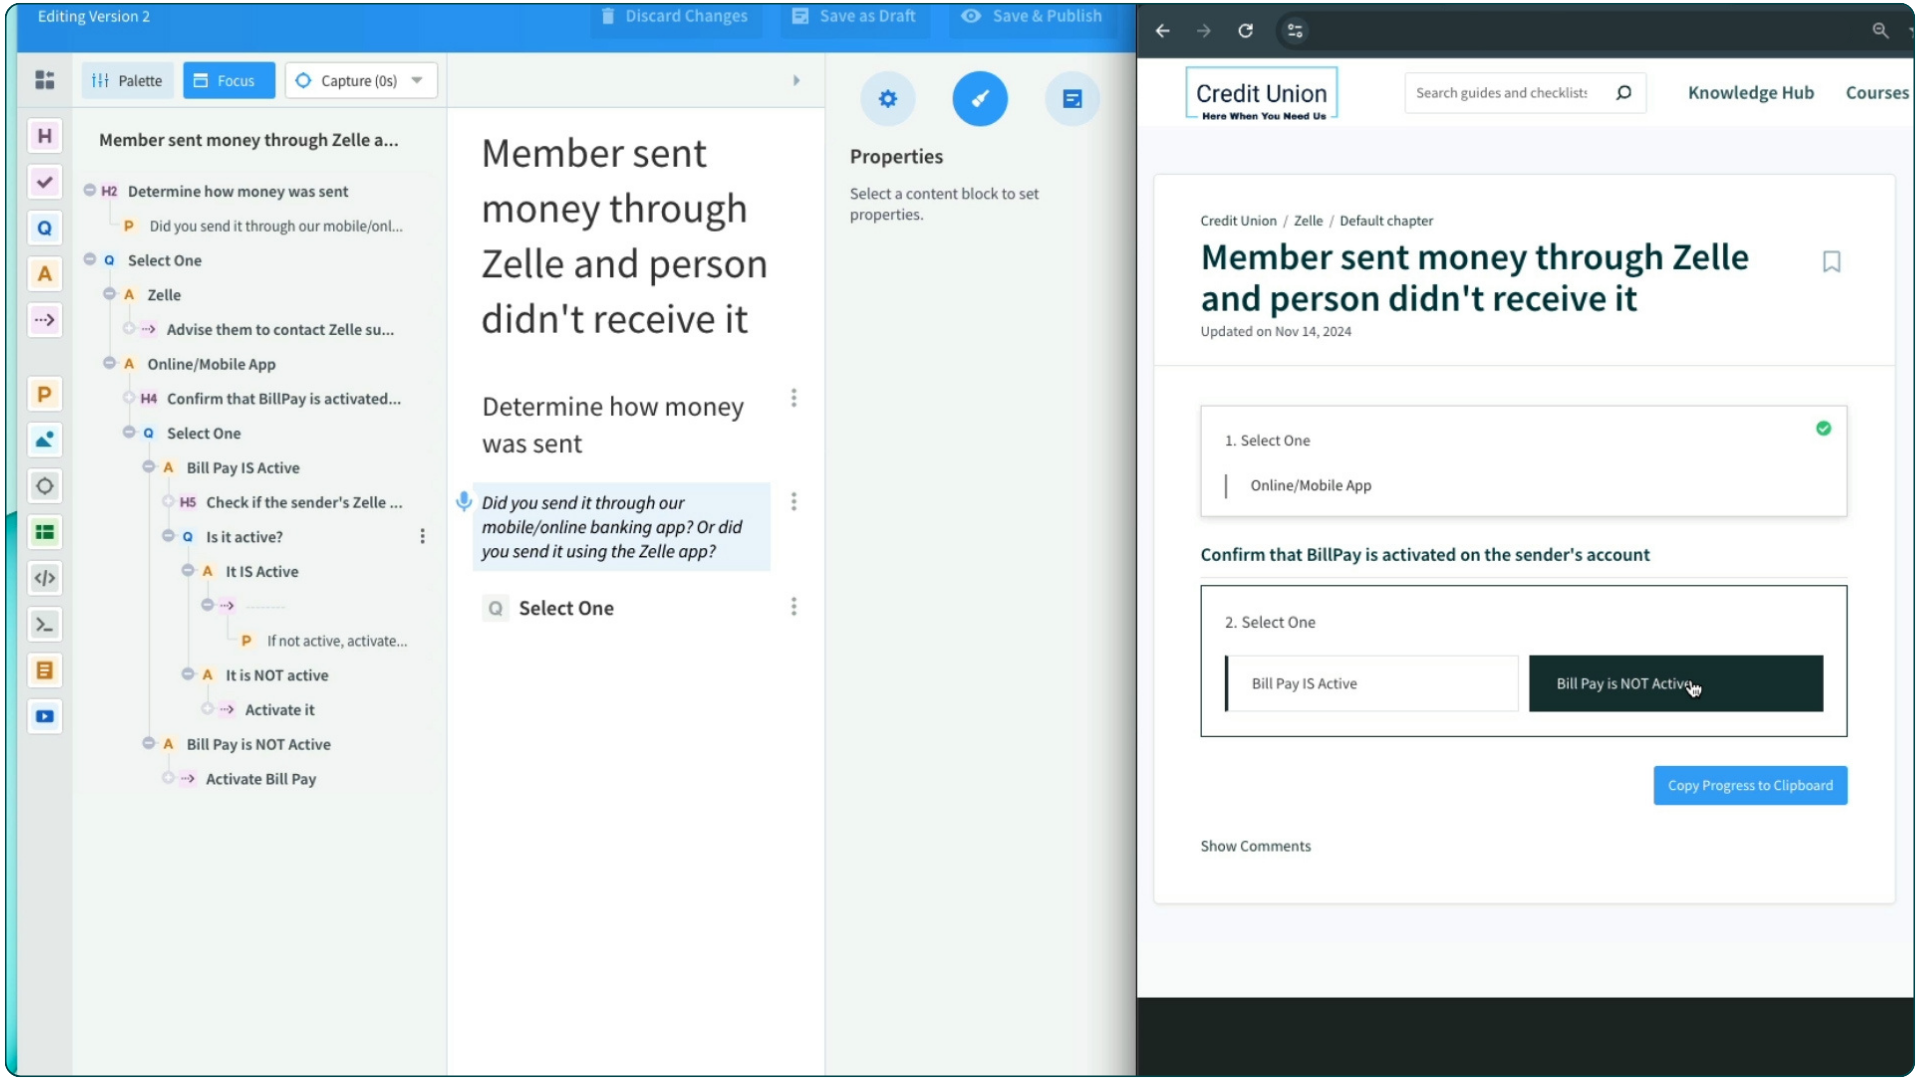1920x1080 pixels.
Task: Click the Capture dropdown arrow
Action: coord(417,80)
